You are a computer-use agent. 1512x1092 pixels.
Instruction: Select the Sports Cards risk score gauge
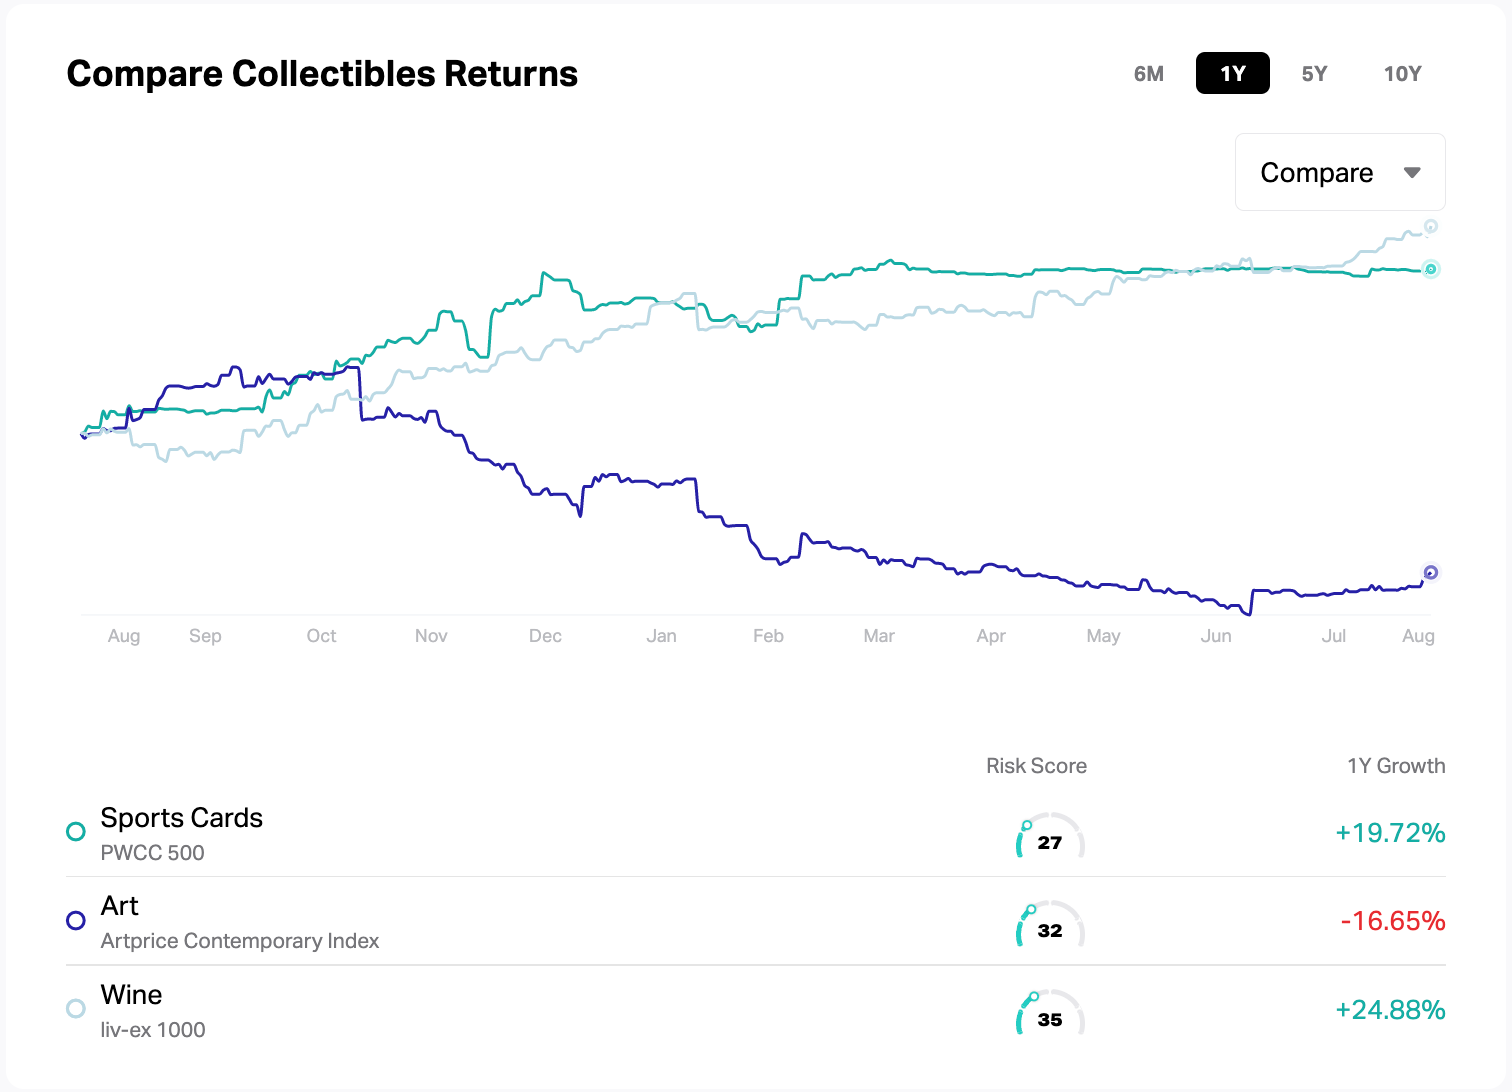point(1048,838)
